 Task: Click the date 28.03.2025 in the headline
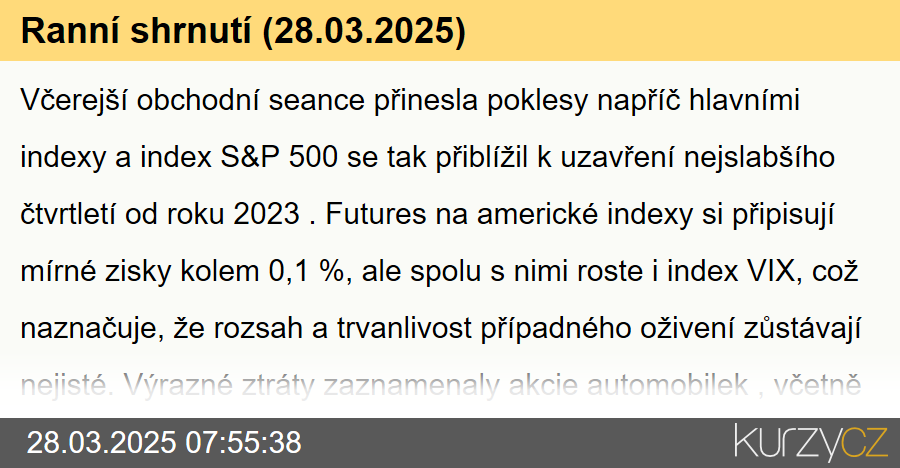pos(363,30)
